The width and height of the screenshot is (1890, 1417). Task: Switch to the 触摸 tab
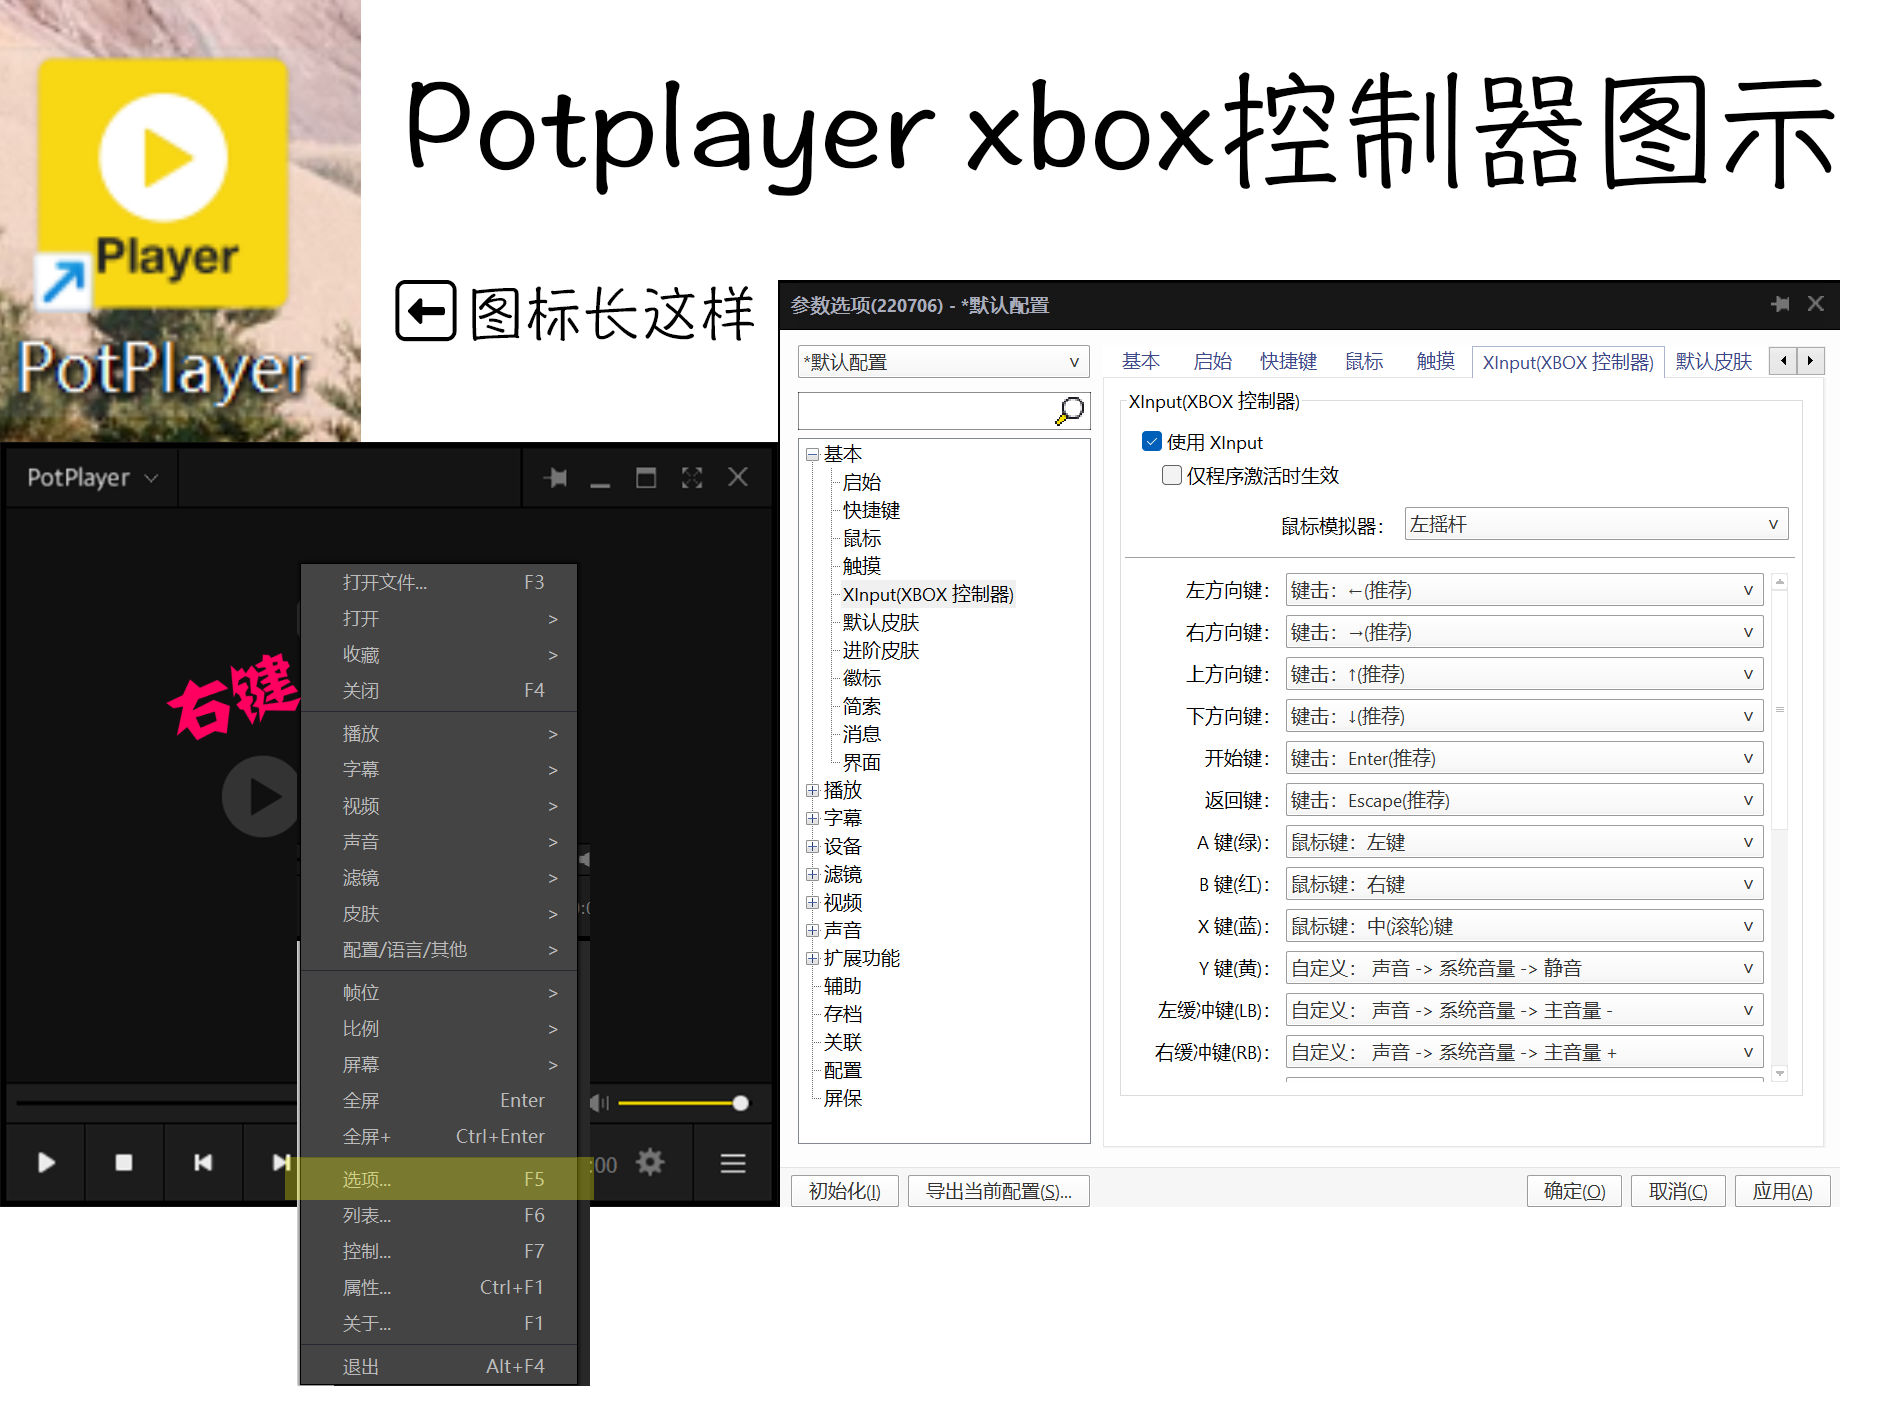point(1435,361)
